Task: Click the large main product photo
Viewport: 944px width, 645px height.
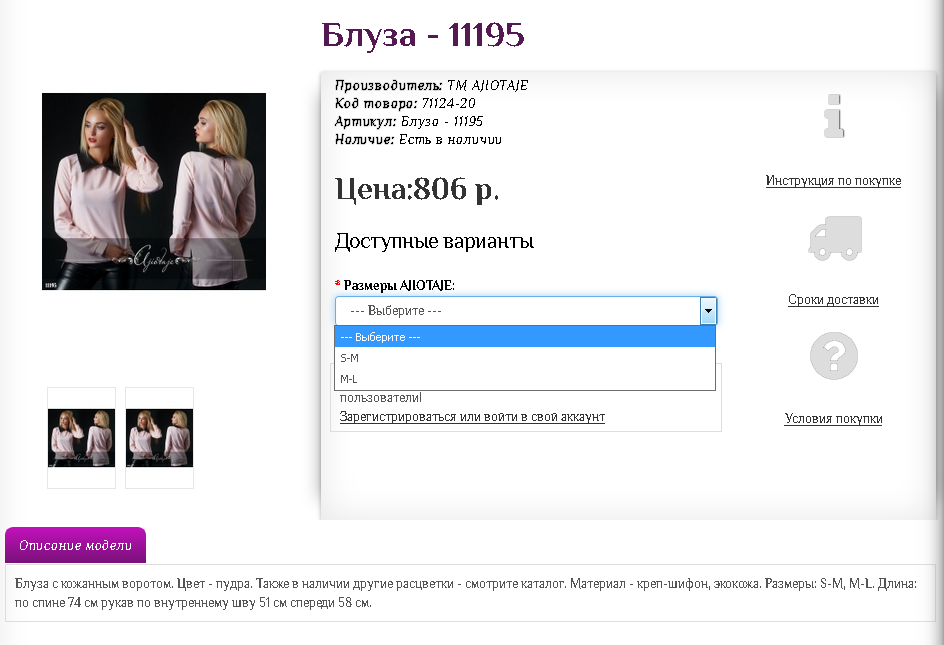Action: tap(153, 191)
